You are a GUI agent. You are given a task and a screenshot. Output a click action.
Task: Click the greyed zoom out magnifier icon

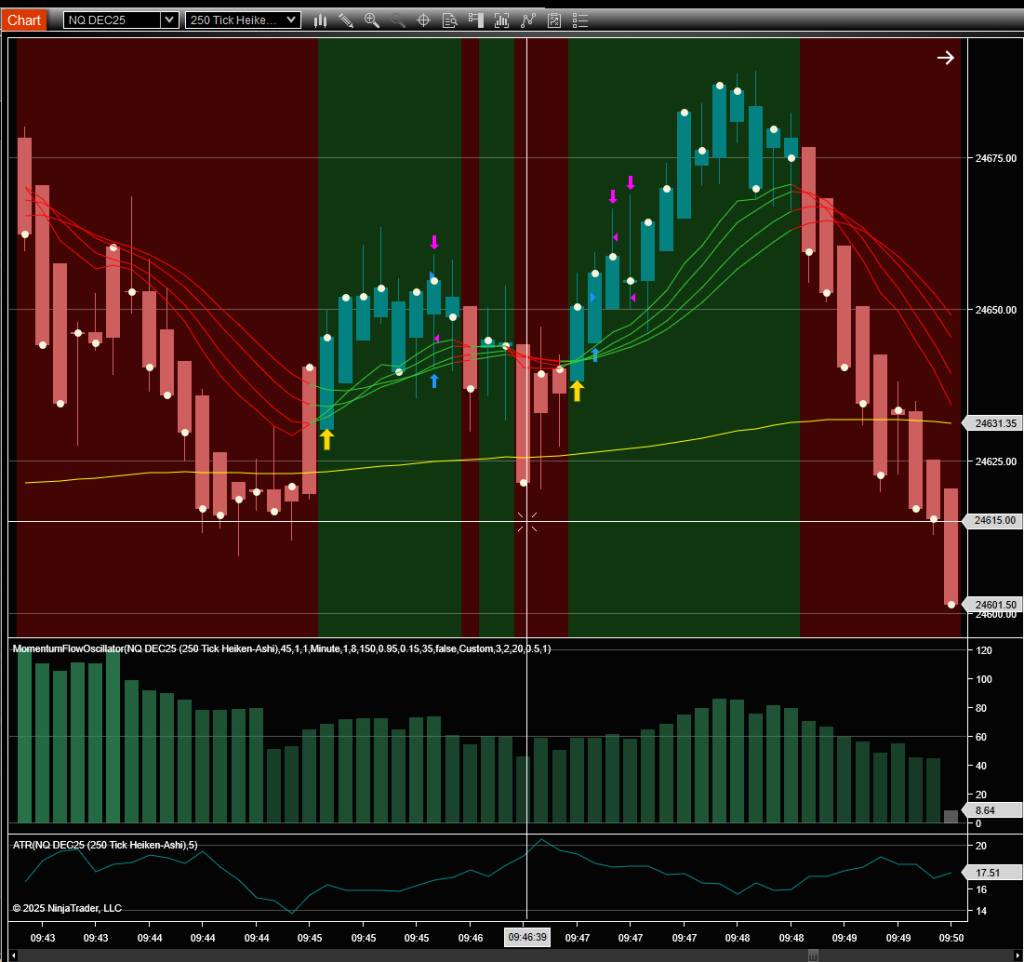click(x=398, y=20)
